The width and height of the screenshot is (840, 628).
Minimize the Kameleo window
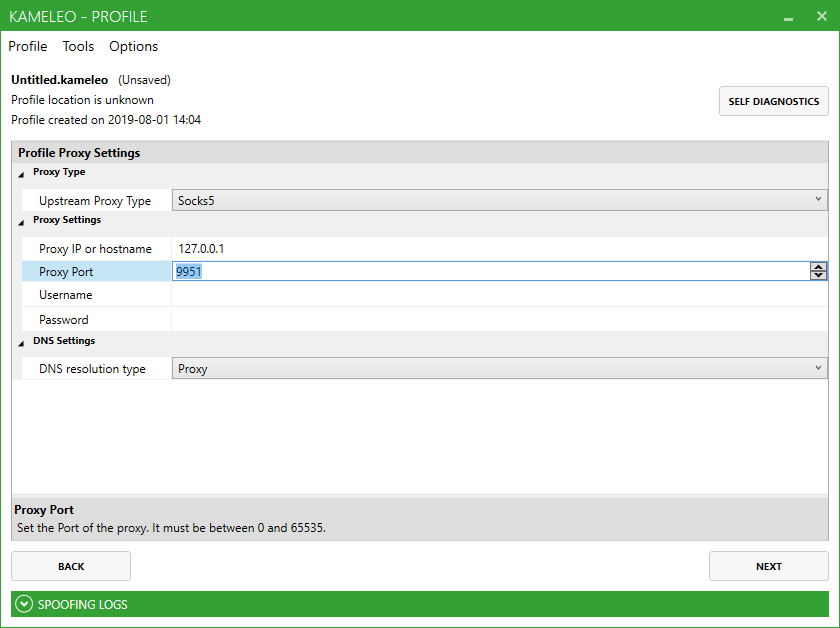[x=788, y=17]
